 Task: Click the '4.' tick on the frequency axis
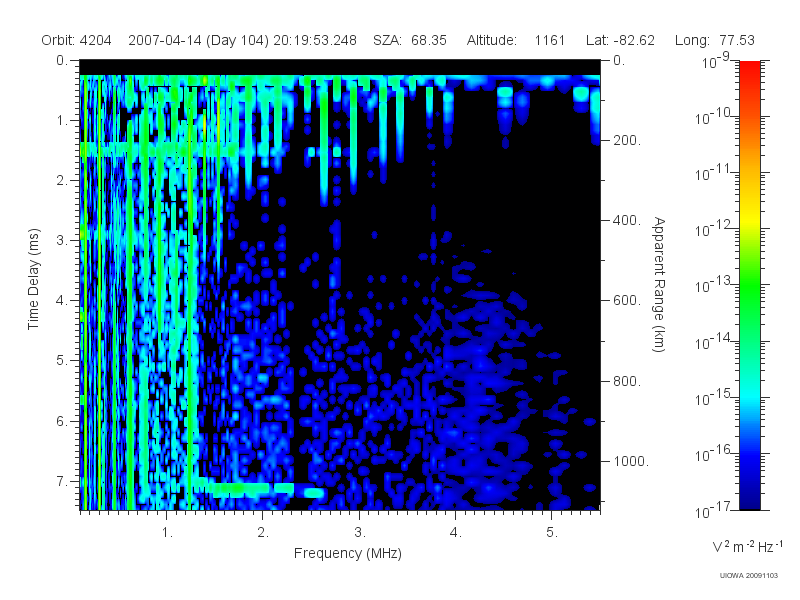click(456, 533)
